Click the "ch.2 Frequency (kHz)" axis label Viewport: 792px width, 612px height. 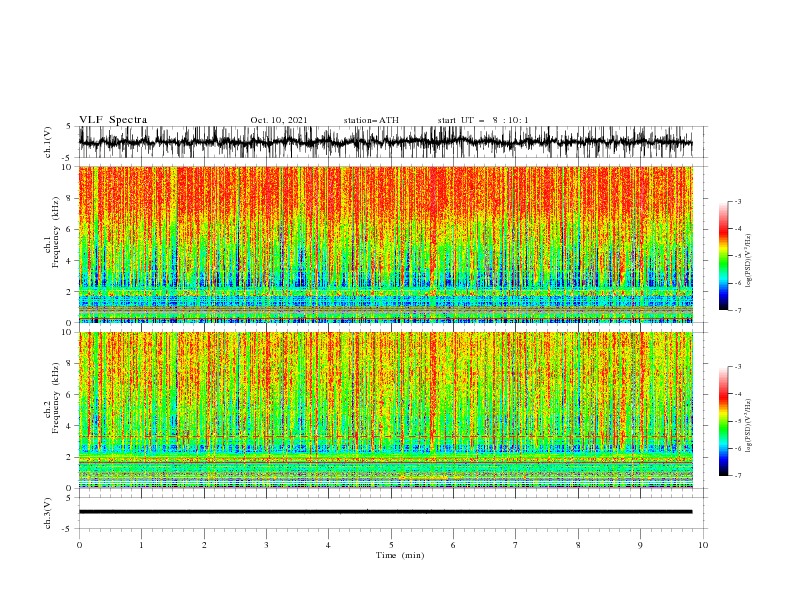52,397
